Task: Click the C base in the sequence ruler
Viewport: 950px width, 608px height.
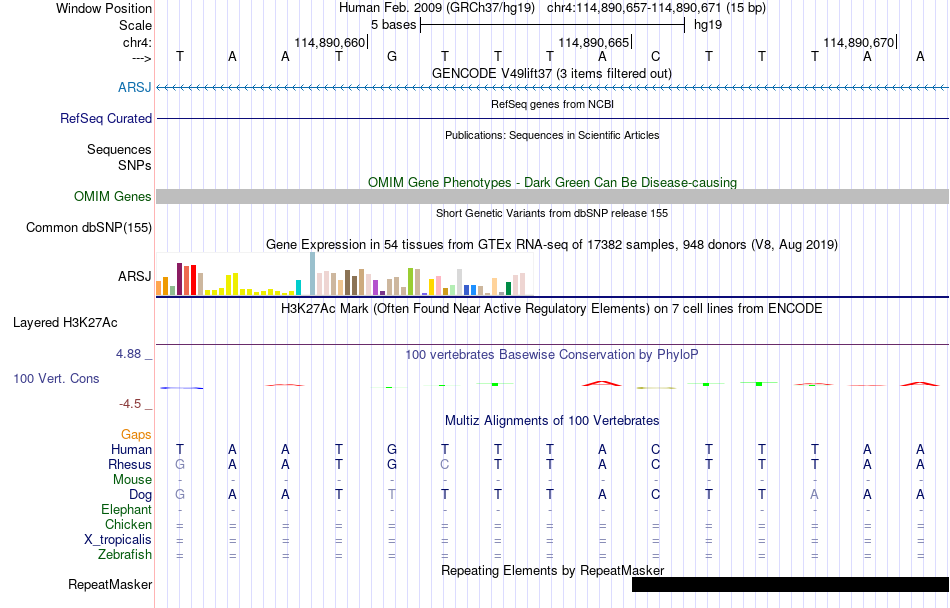Action: tap(656, 57)
